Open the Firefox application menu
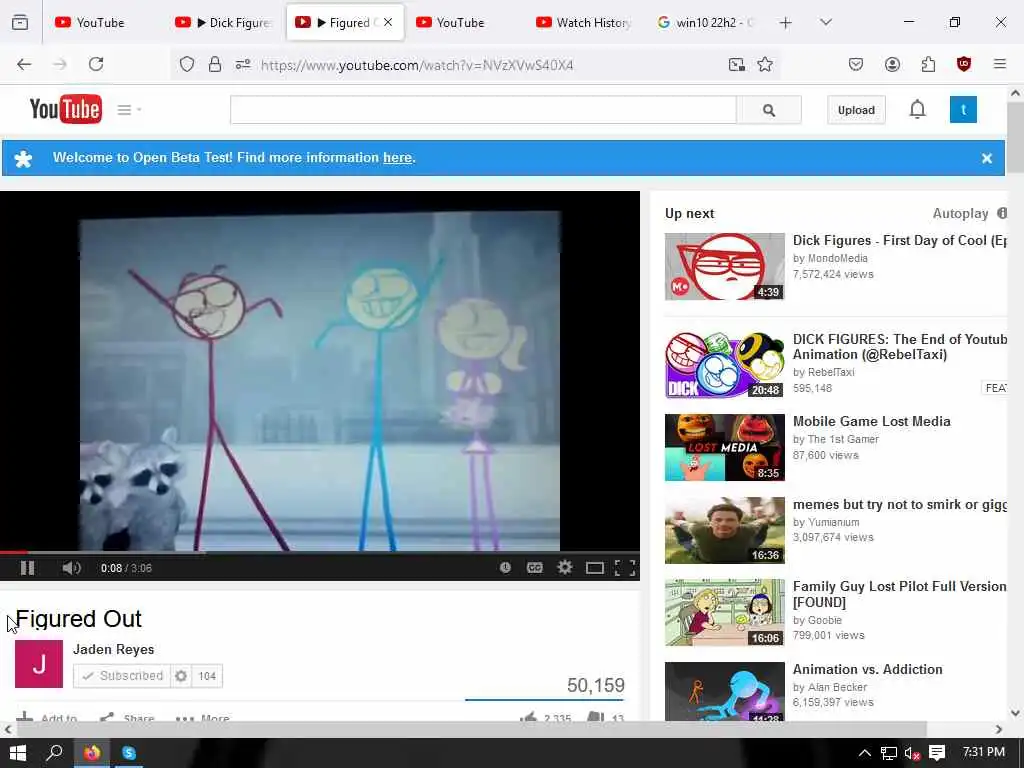Screen dimensions: 1024x768 tap(1000, 64)
